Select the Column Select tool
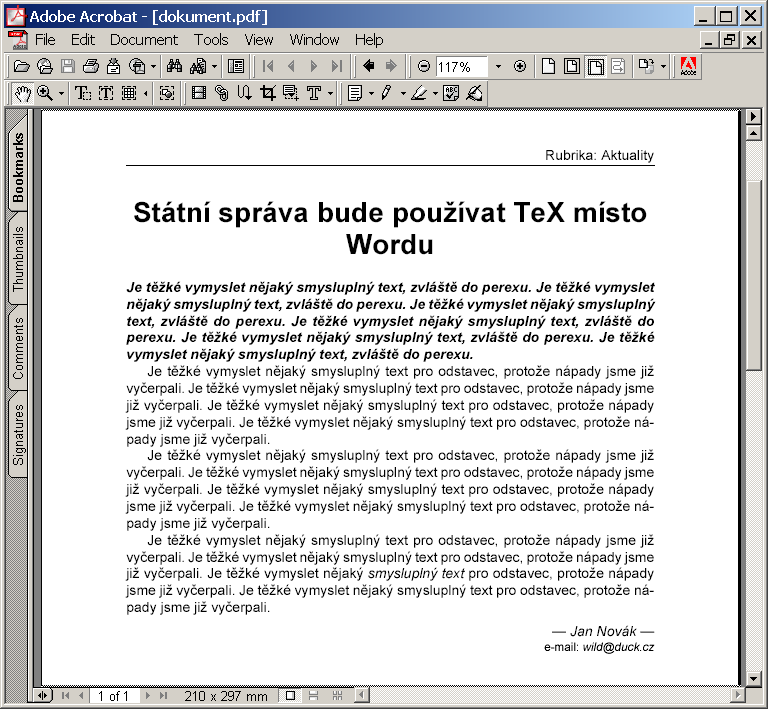This screenshot has width=768, height=709. 106,93
